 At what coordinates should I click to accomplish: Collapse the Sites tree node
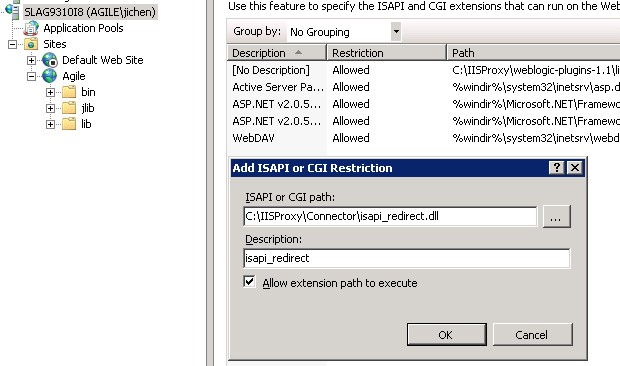point(12,44)
